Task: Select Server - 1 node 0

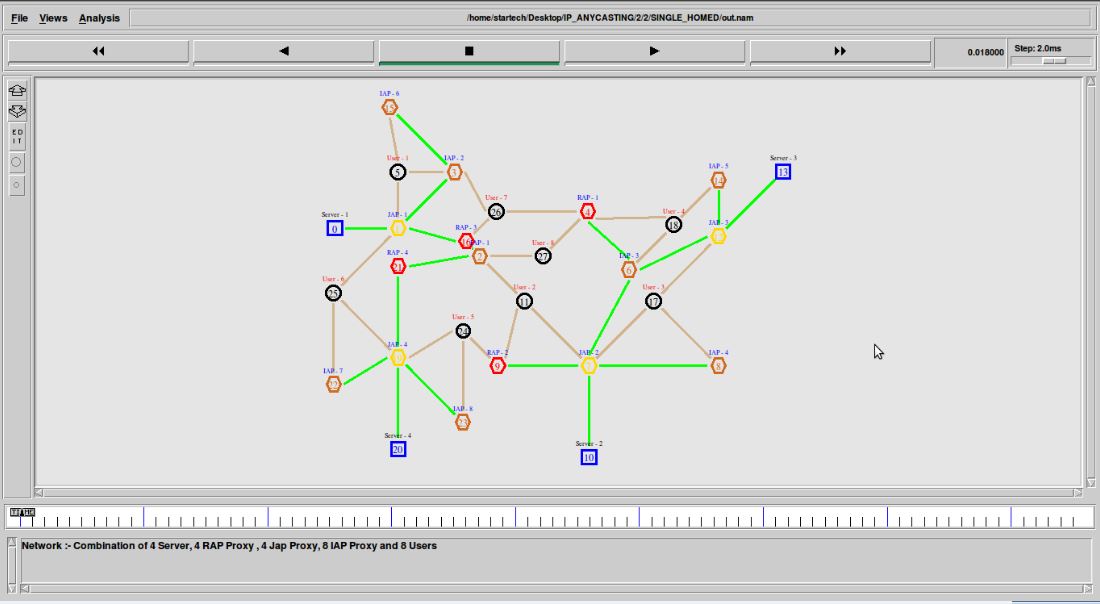Action: coord(335,228)
